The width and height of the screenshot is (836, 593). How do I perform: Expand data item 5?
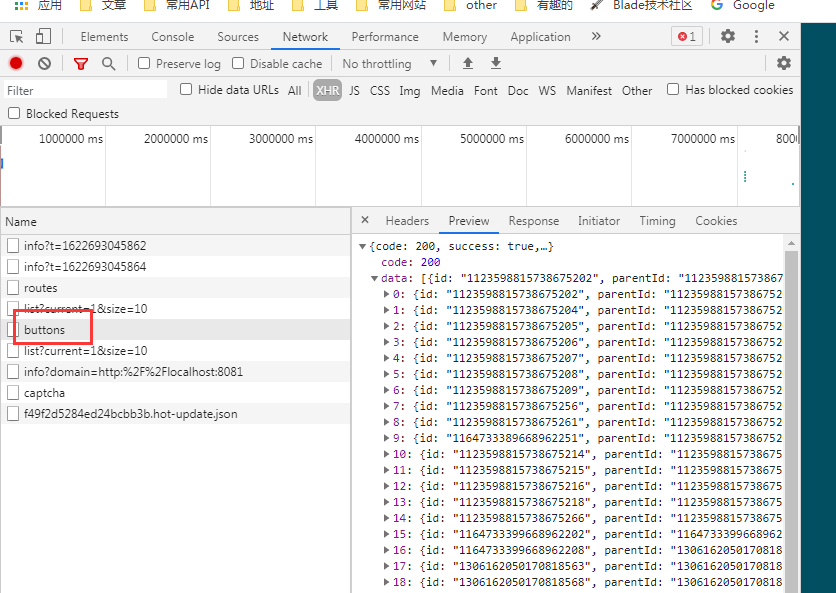point(387,374)
